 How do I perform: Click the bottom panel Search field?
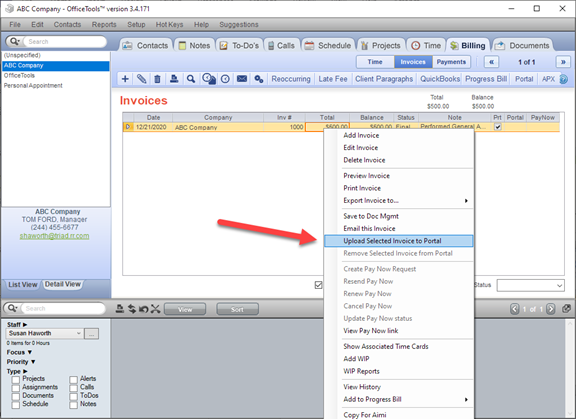(63, 308)
